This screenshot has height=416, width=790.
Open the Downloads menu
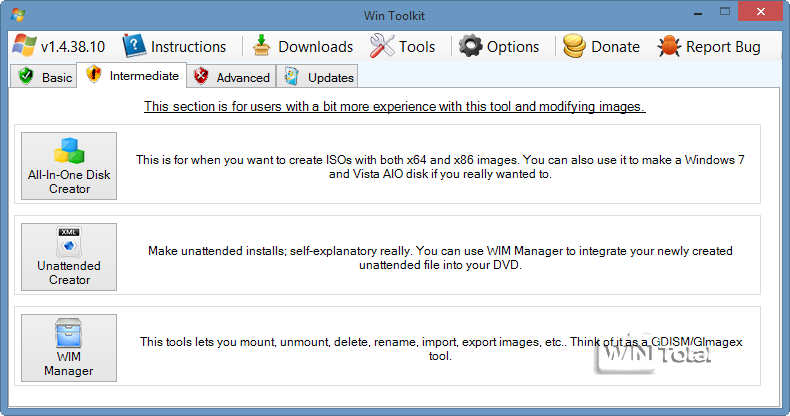[x=303, y=46]
